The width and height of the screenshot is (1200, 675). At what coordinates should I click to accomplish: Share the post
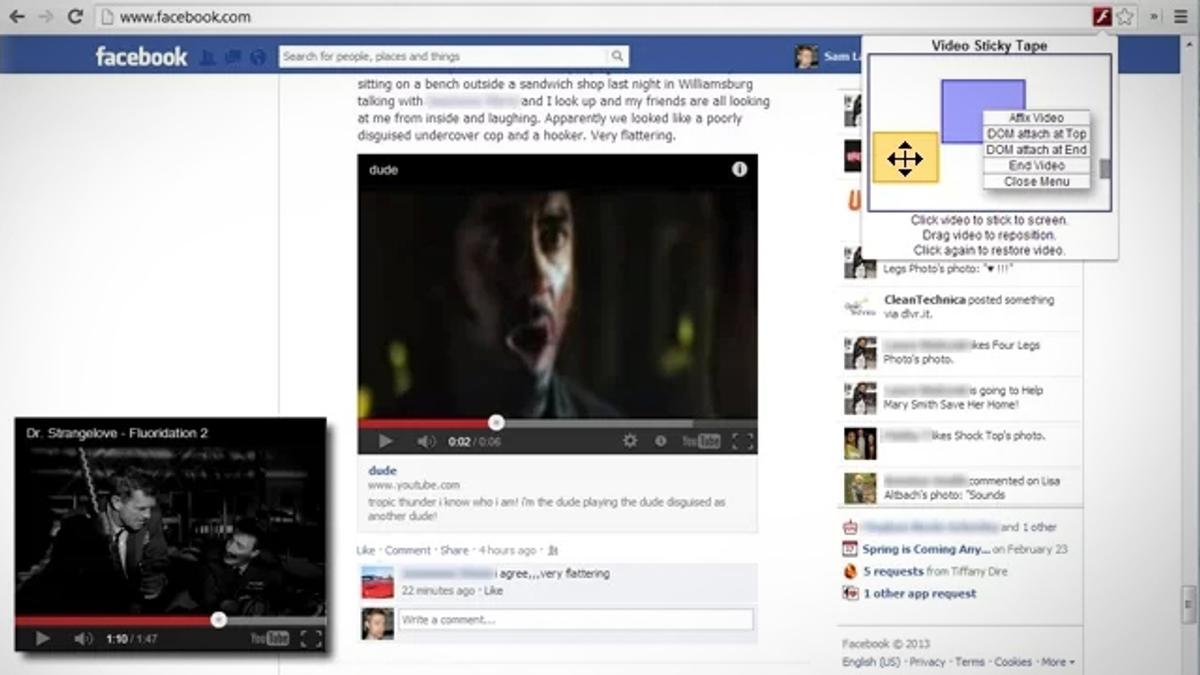coord(454,550)
